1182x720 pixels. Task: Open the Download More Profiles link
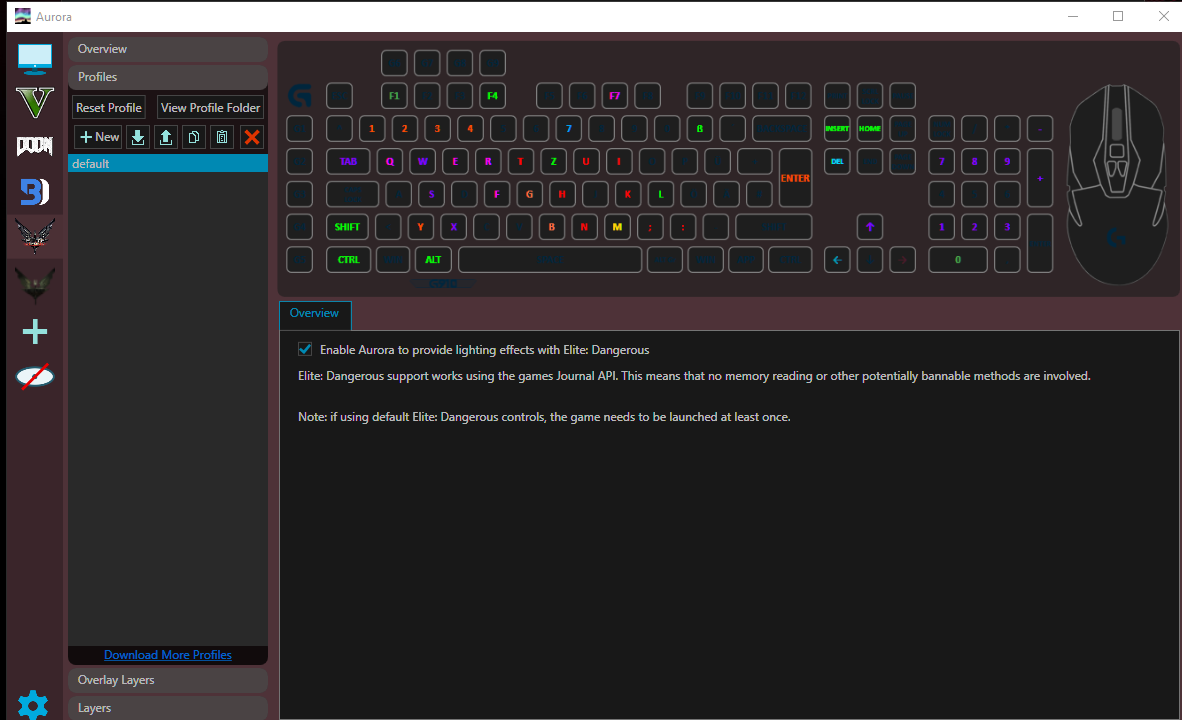click(x=167, y=655)
